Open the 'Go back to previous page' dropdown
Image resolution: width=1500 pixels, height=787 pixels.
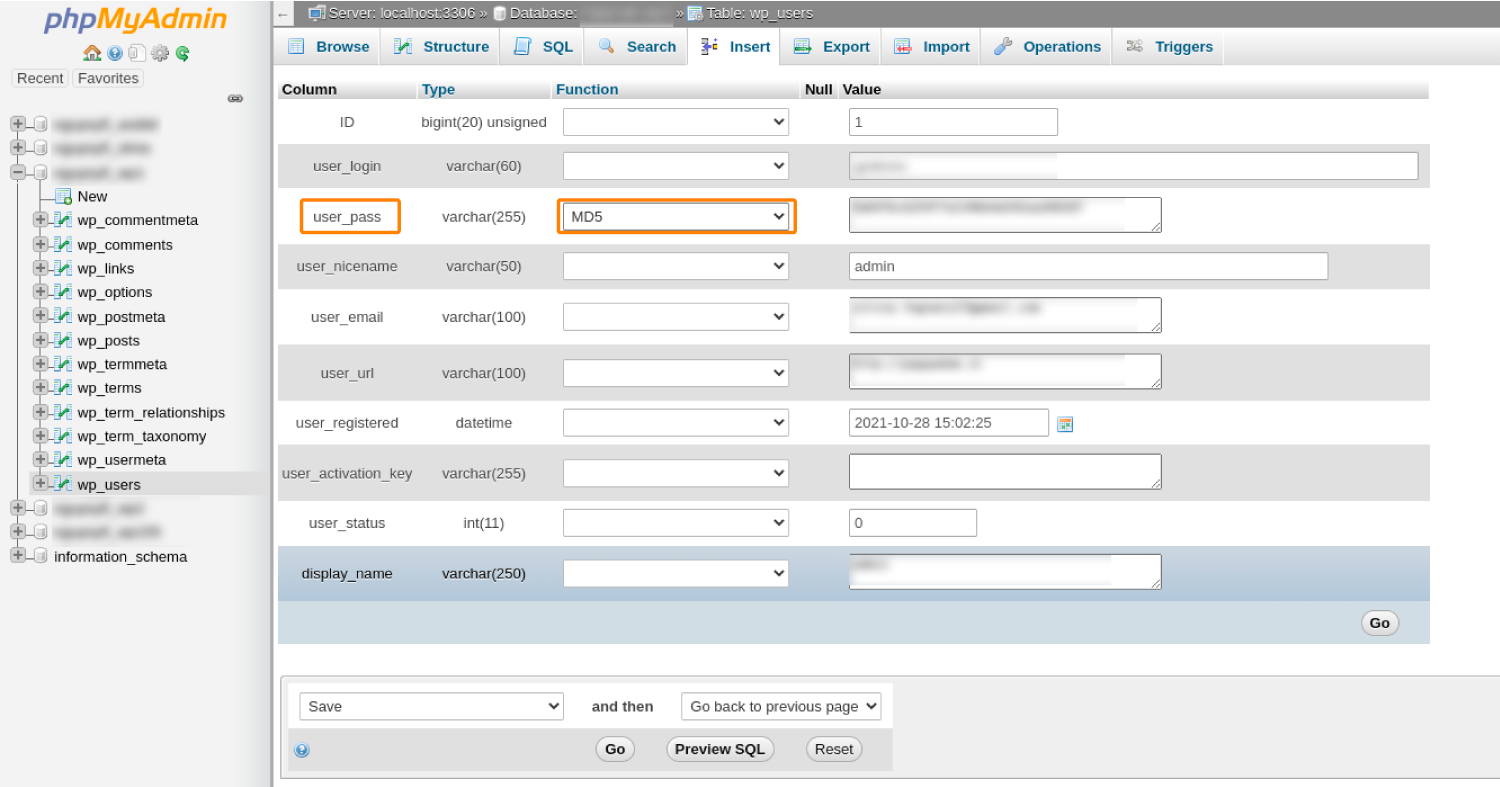(781, 706)
